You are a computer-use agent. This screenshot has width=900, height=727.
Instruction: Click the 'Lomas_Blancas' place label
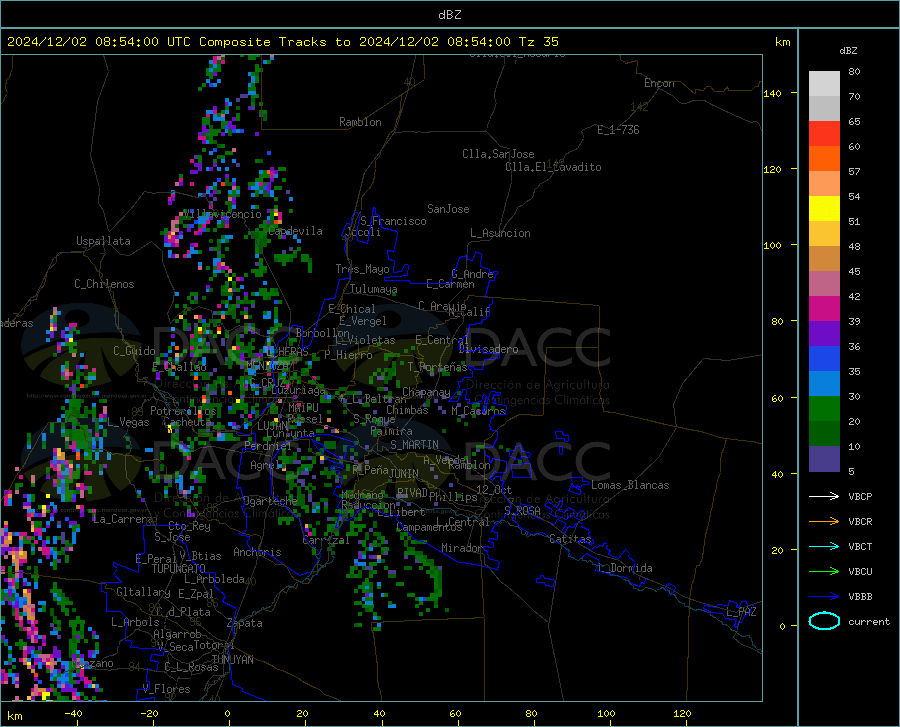pos(630,485)
